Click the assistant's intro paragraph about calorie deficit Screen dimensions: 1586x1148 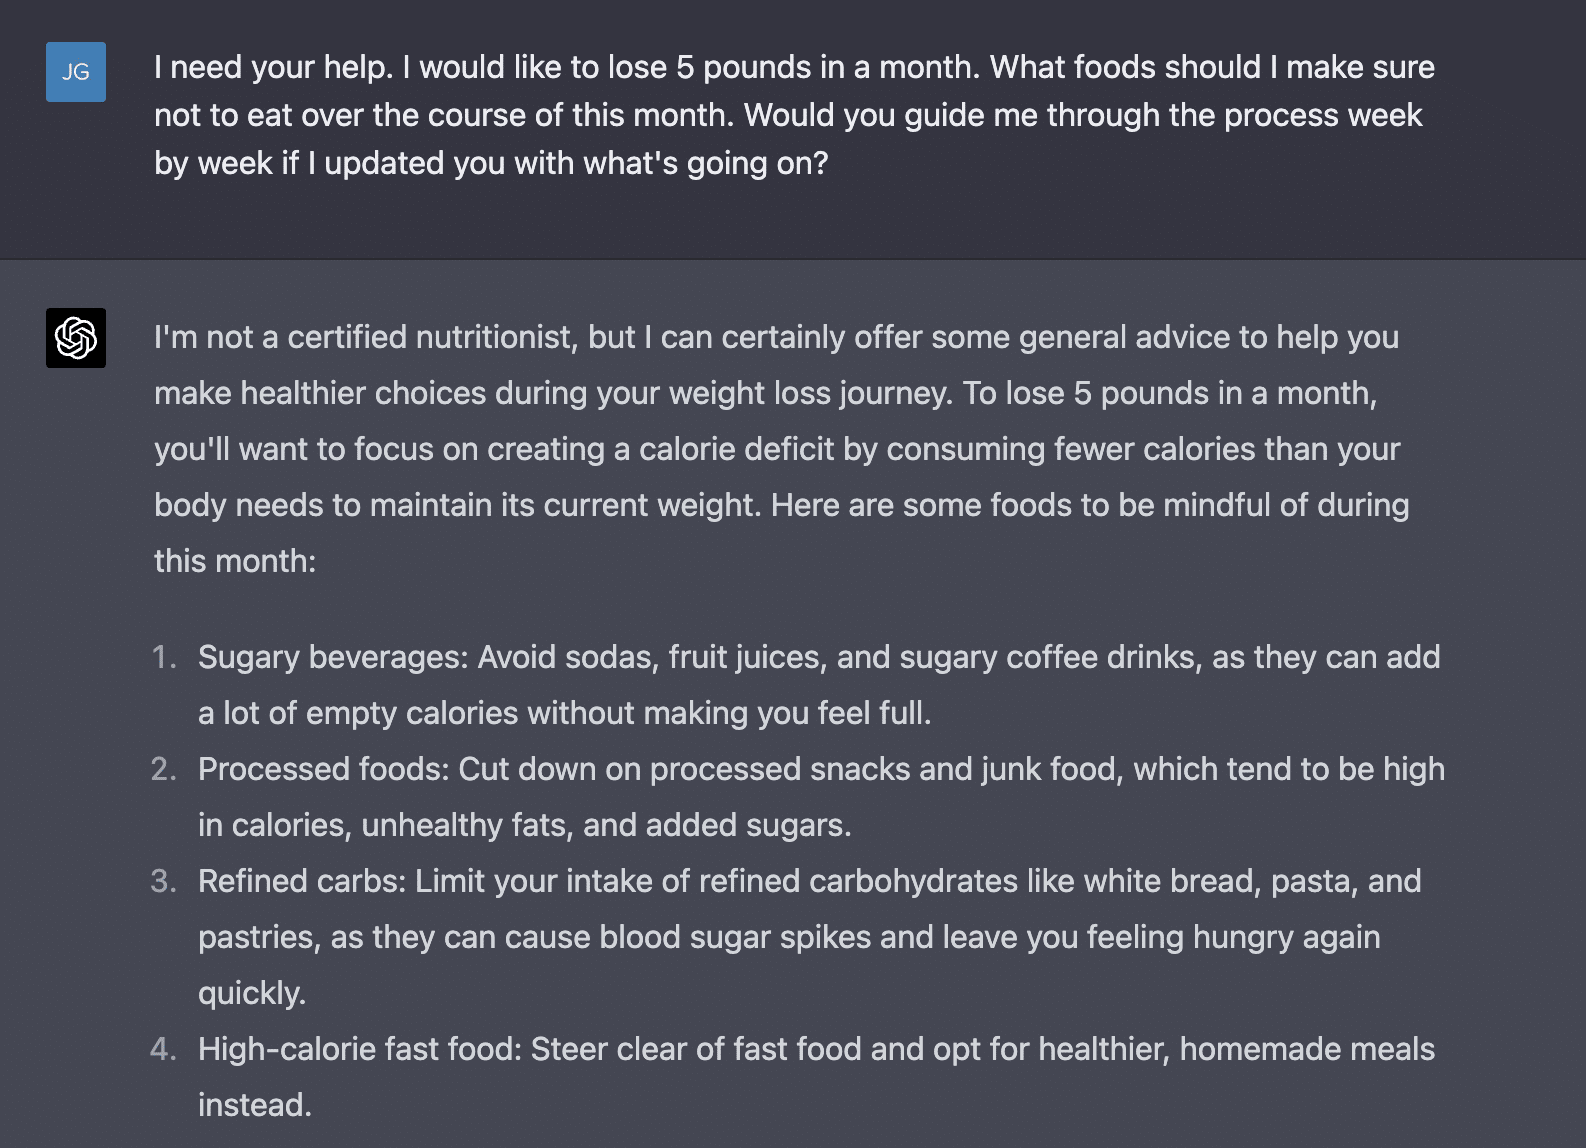click(x=782, y=449)
